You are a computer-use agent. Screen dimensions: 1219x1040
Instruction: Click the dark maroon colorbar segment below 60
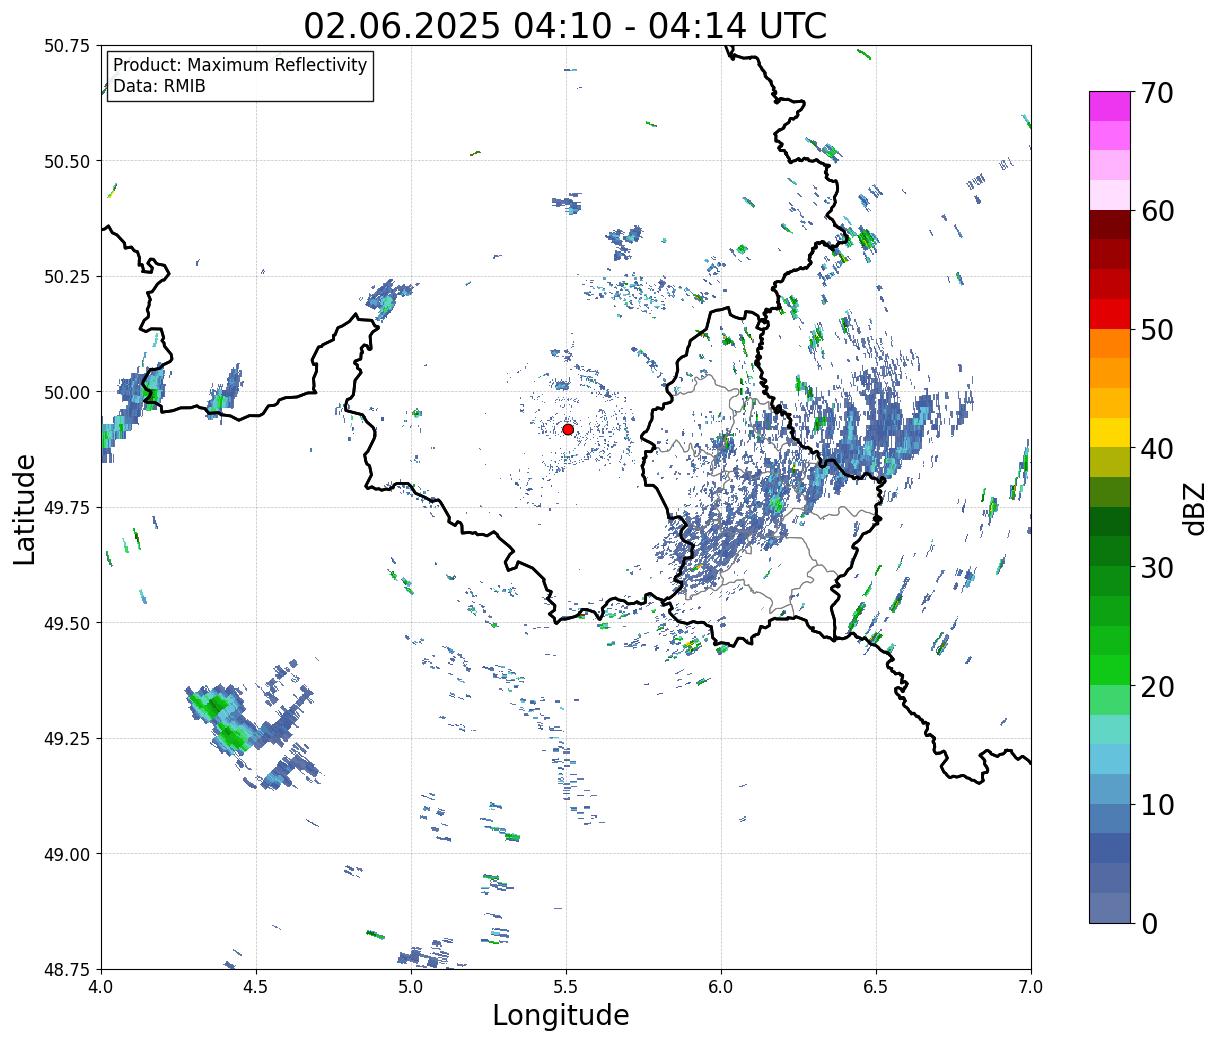1110,225
